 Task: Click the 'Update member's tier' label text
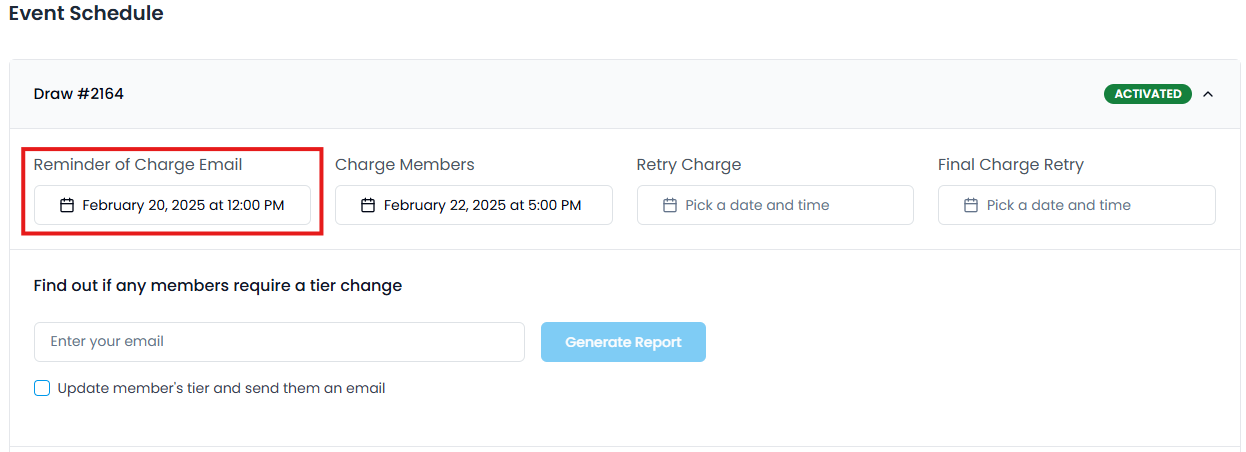click(221, 388)
